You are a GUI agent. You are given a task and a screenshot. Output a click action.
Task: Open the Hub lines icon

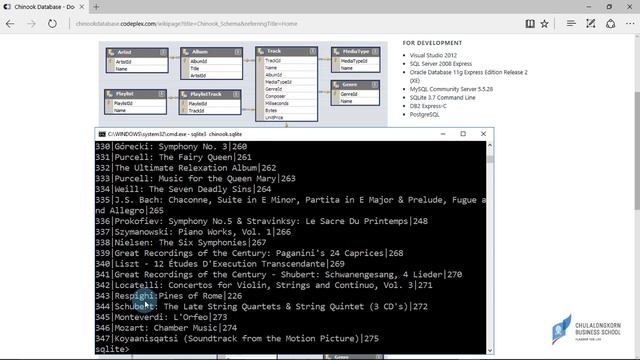571,24
